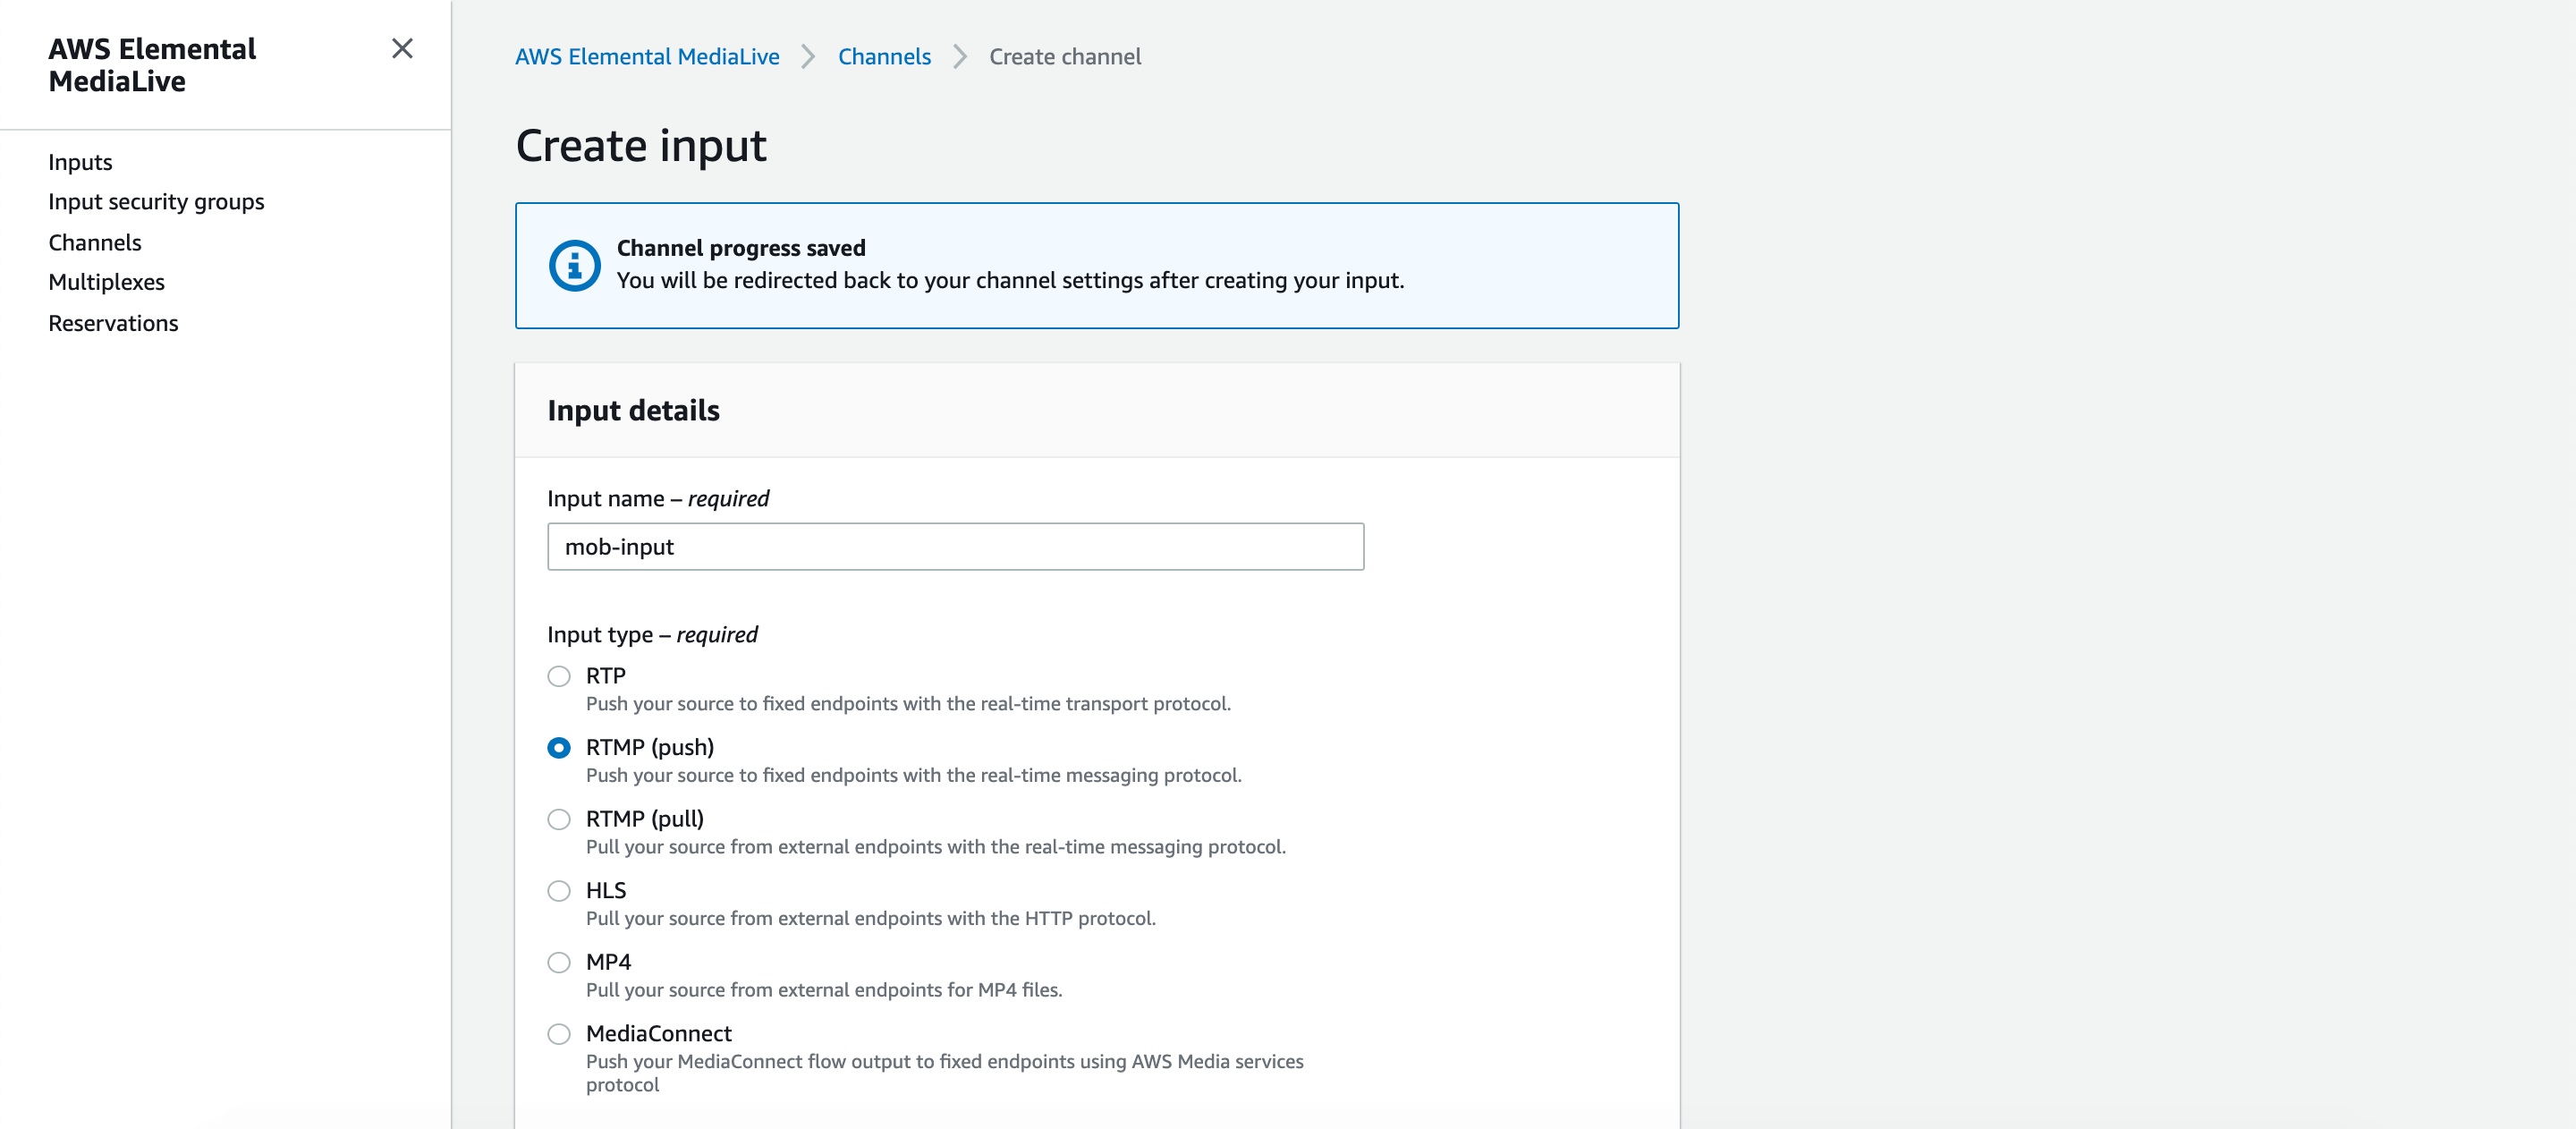Viewport: 2576px width, 1129px height.
Task: Click the RTMP (pull) external endpoints description
Action: [935, 847]
